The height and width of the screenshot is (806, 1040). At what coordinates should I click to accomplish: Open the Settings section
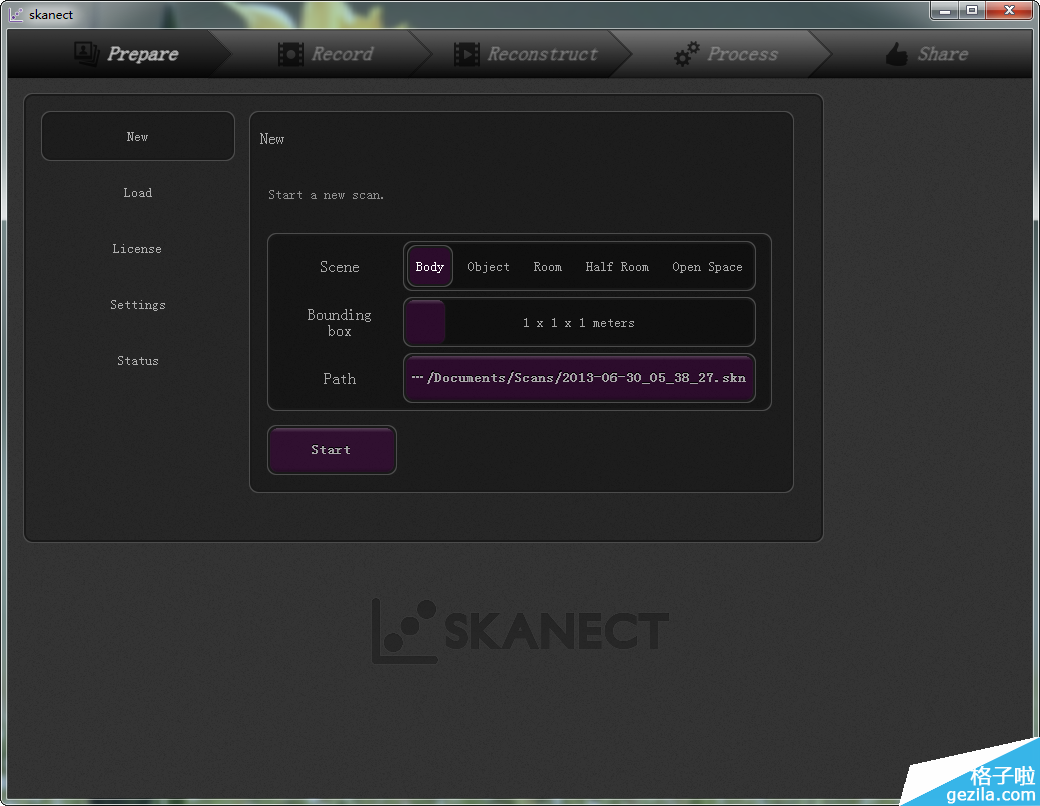138,305
